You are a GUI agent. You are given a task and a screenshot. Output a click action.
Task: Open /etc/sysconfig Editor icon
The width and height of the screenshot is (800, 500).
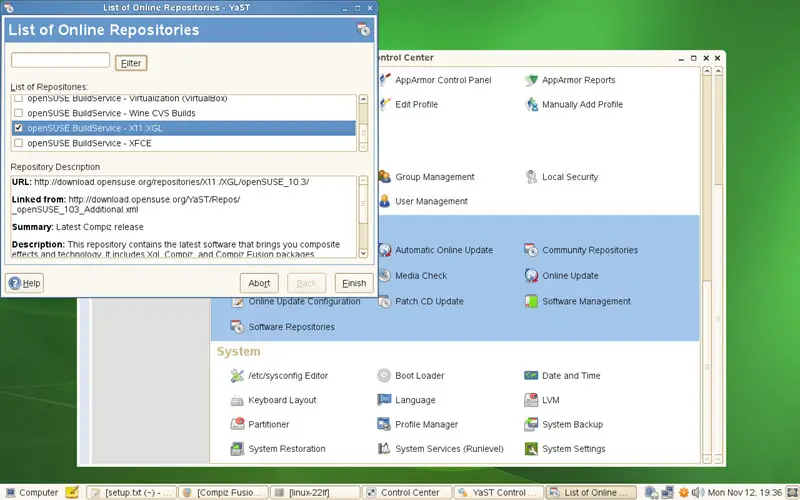point(237,376)
